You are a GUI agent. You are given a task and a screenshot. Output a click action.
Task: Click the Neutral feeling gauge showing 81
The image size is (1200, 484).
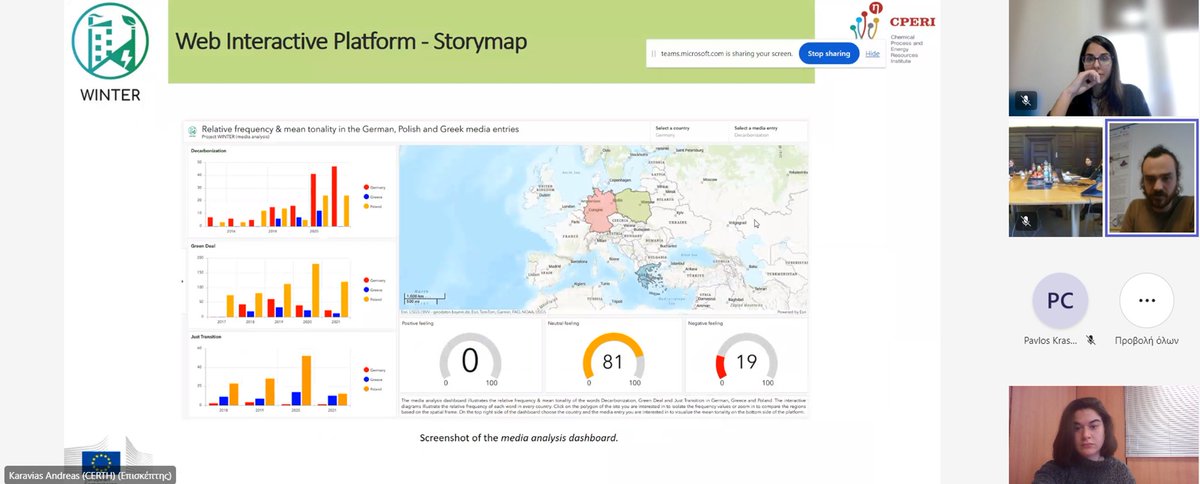612,361
